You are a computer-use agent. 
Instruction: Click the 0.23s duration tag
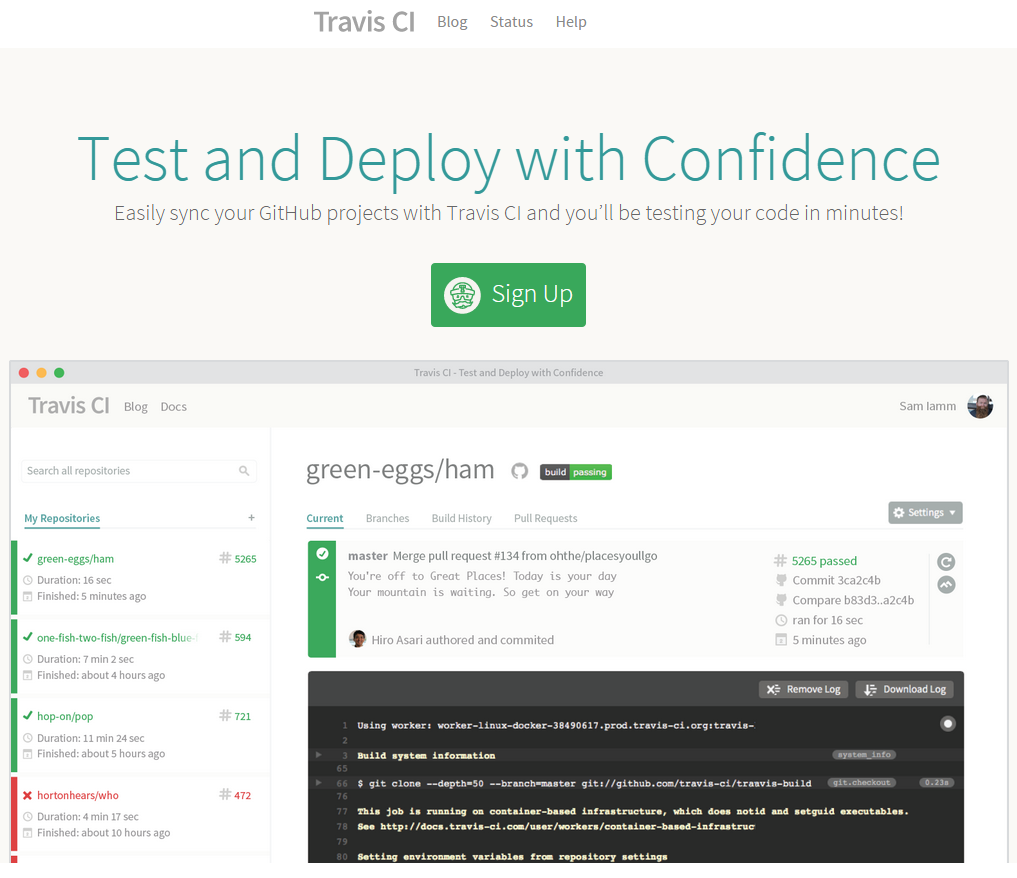pos(937,783)
